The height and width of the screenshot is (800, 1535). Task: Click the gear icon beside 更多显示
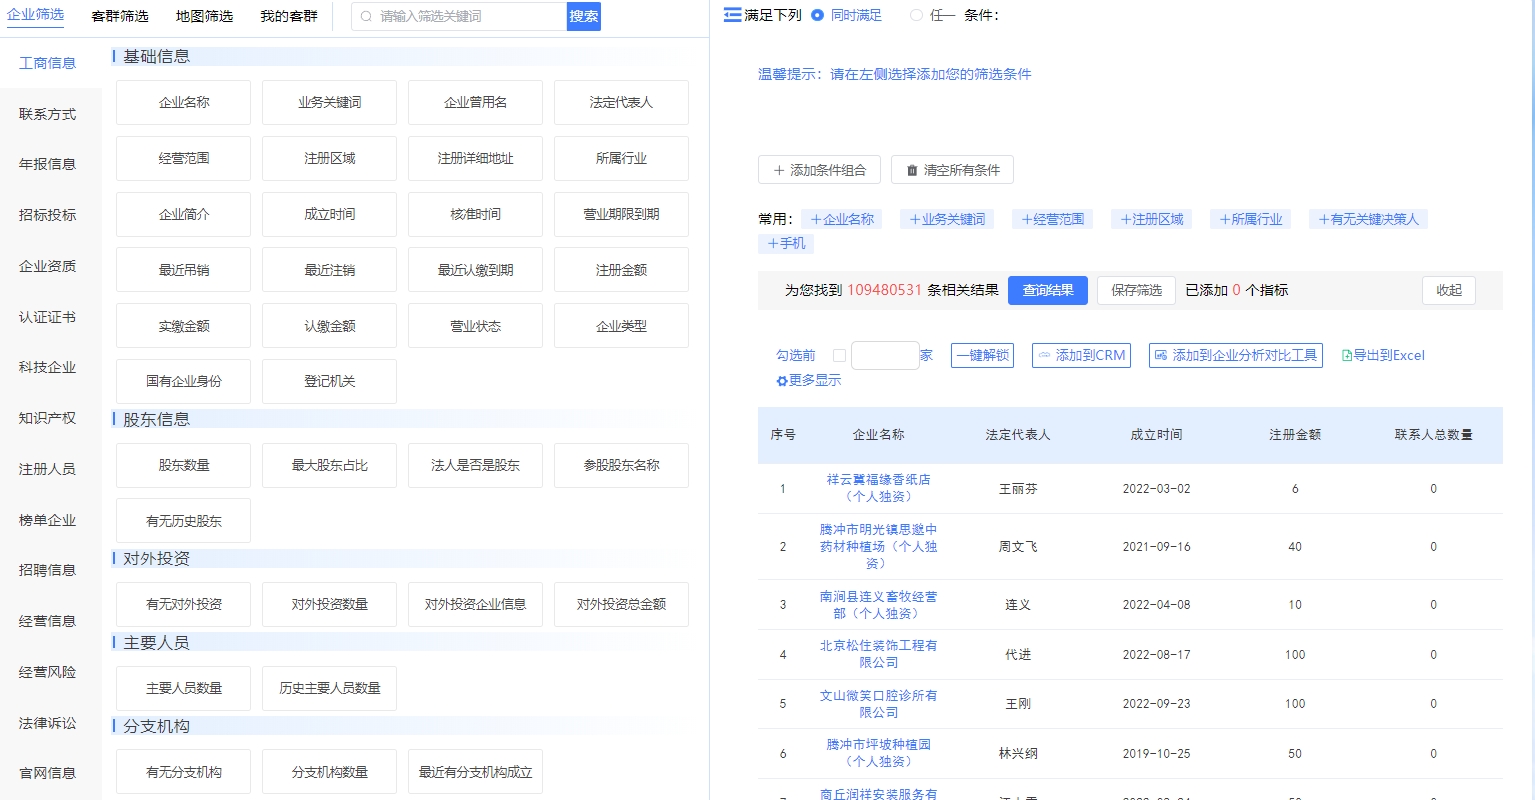(781, 381)
